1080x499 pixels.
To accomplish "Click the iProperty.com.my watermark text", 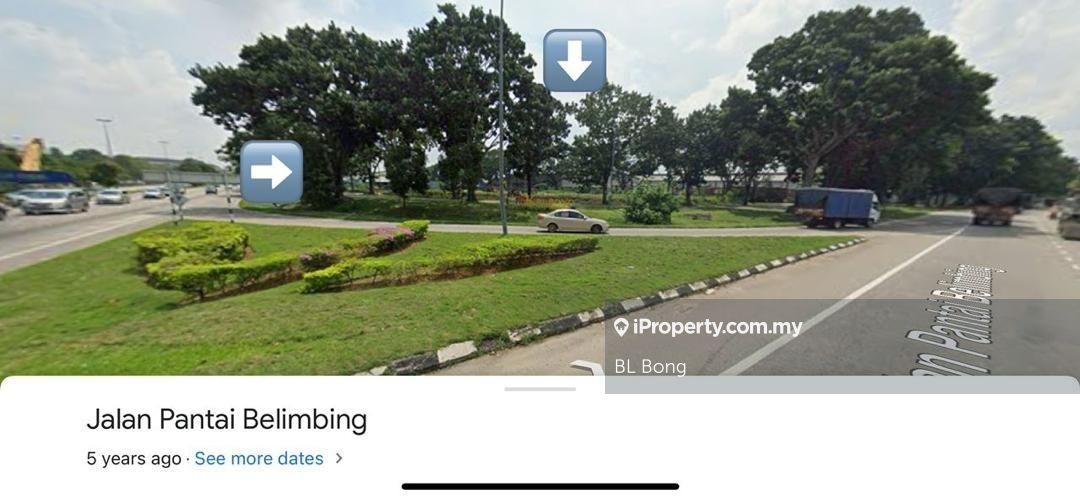I will [x=718, y=327].
